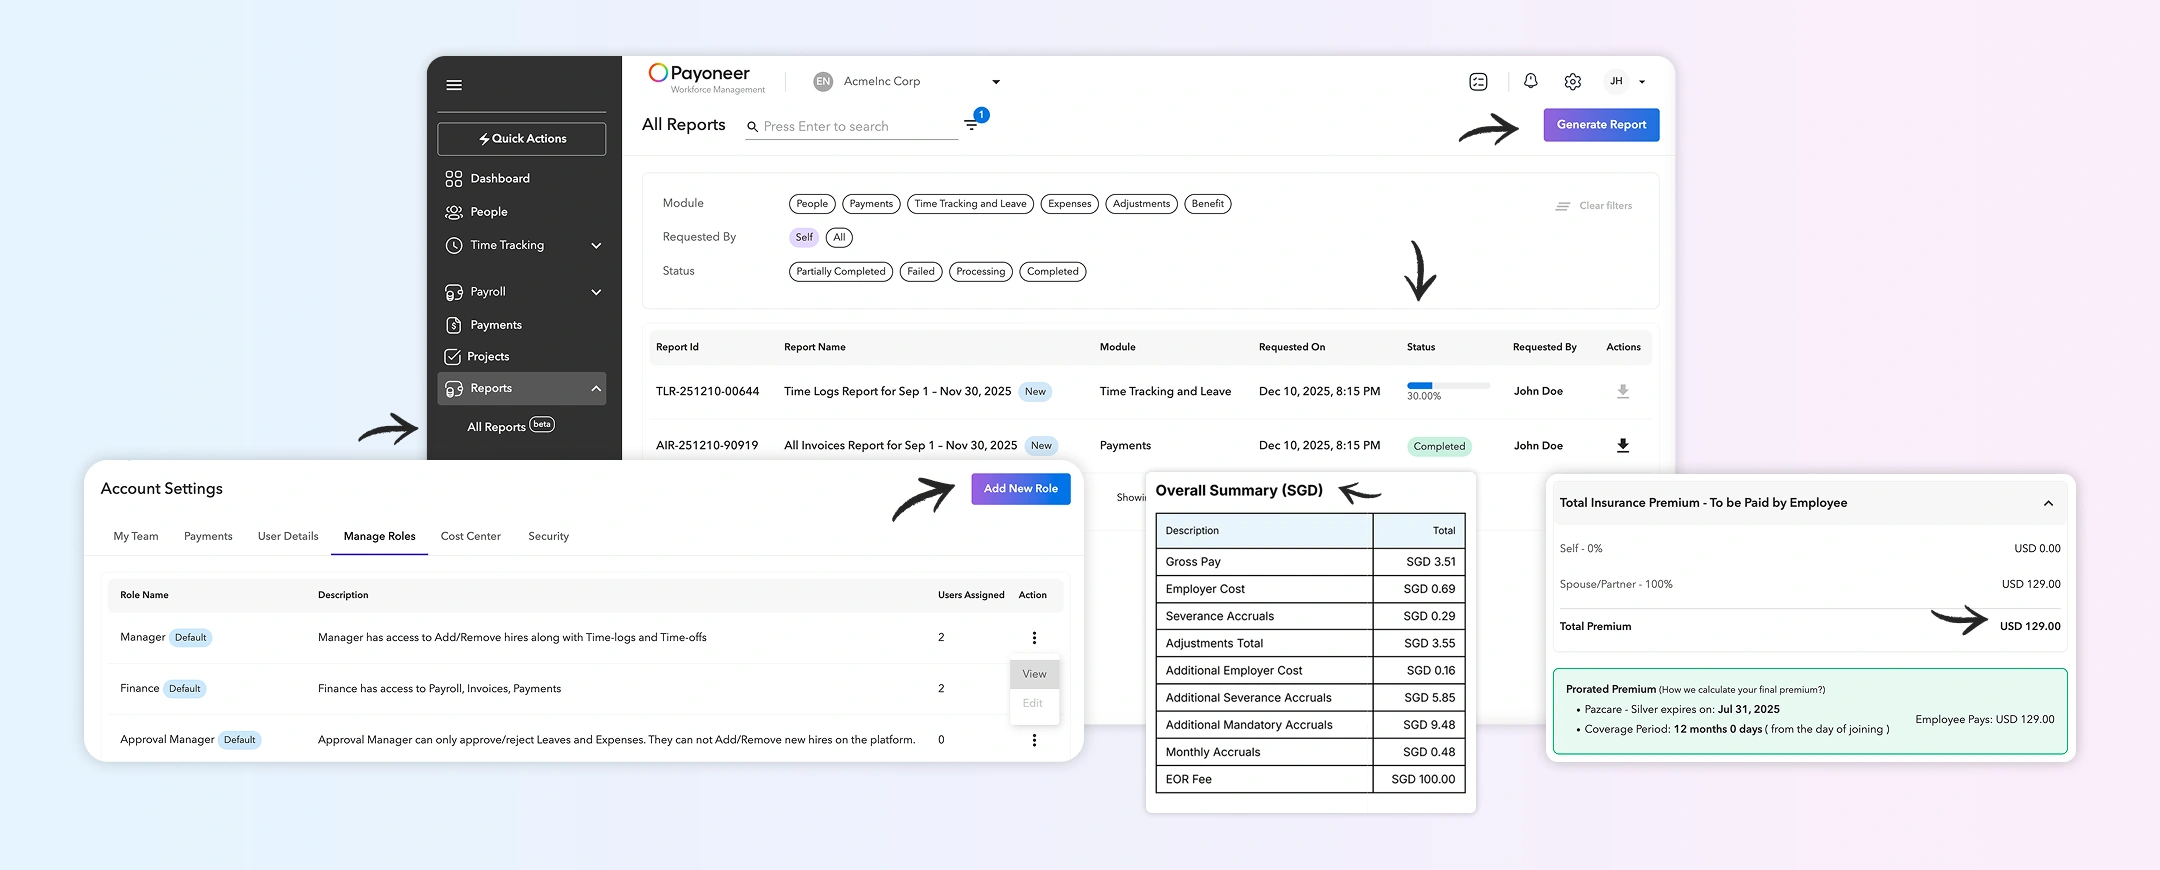Click the JH user avatar
The width and height of the screenshot is (2160, 870).
tap(1616, 82)
